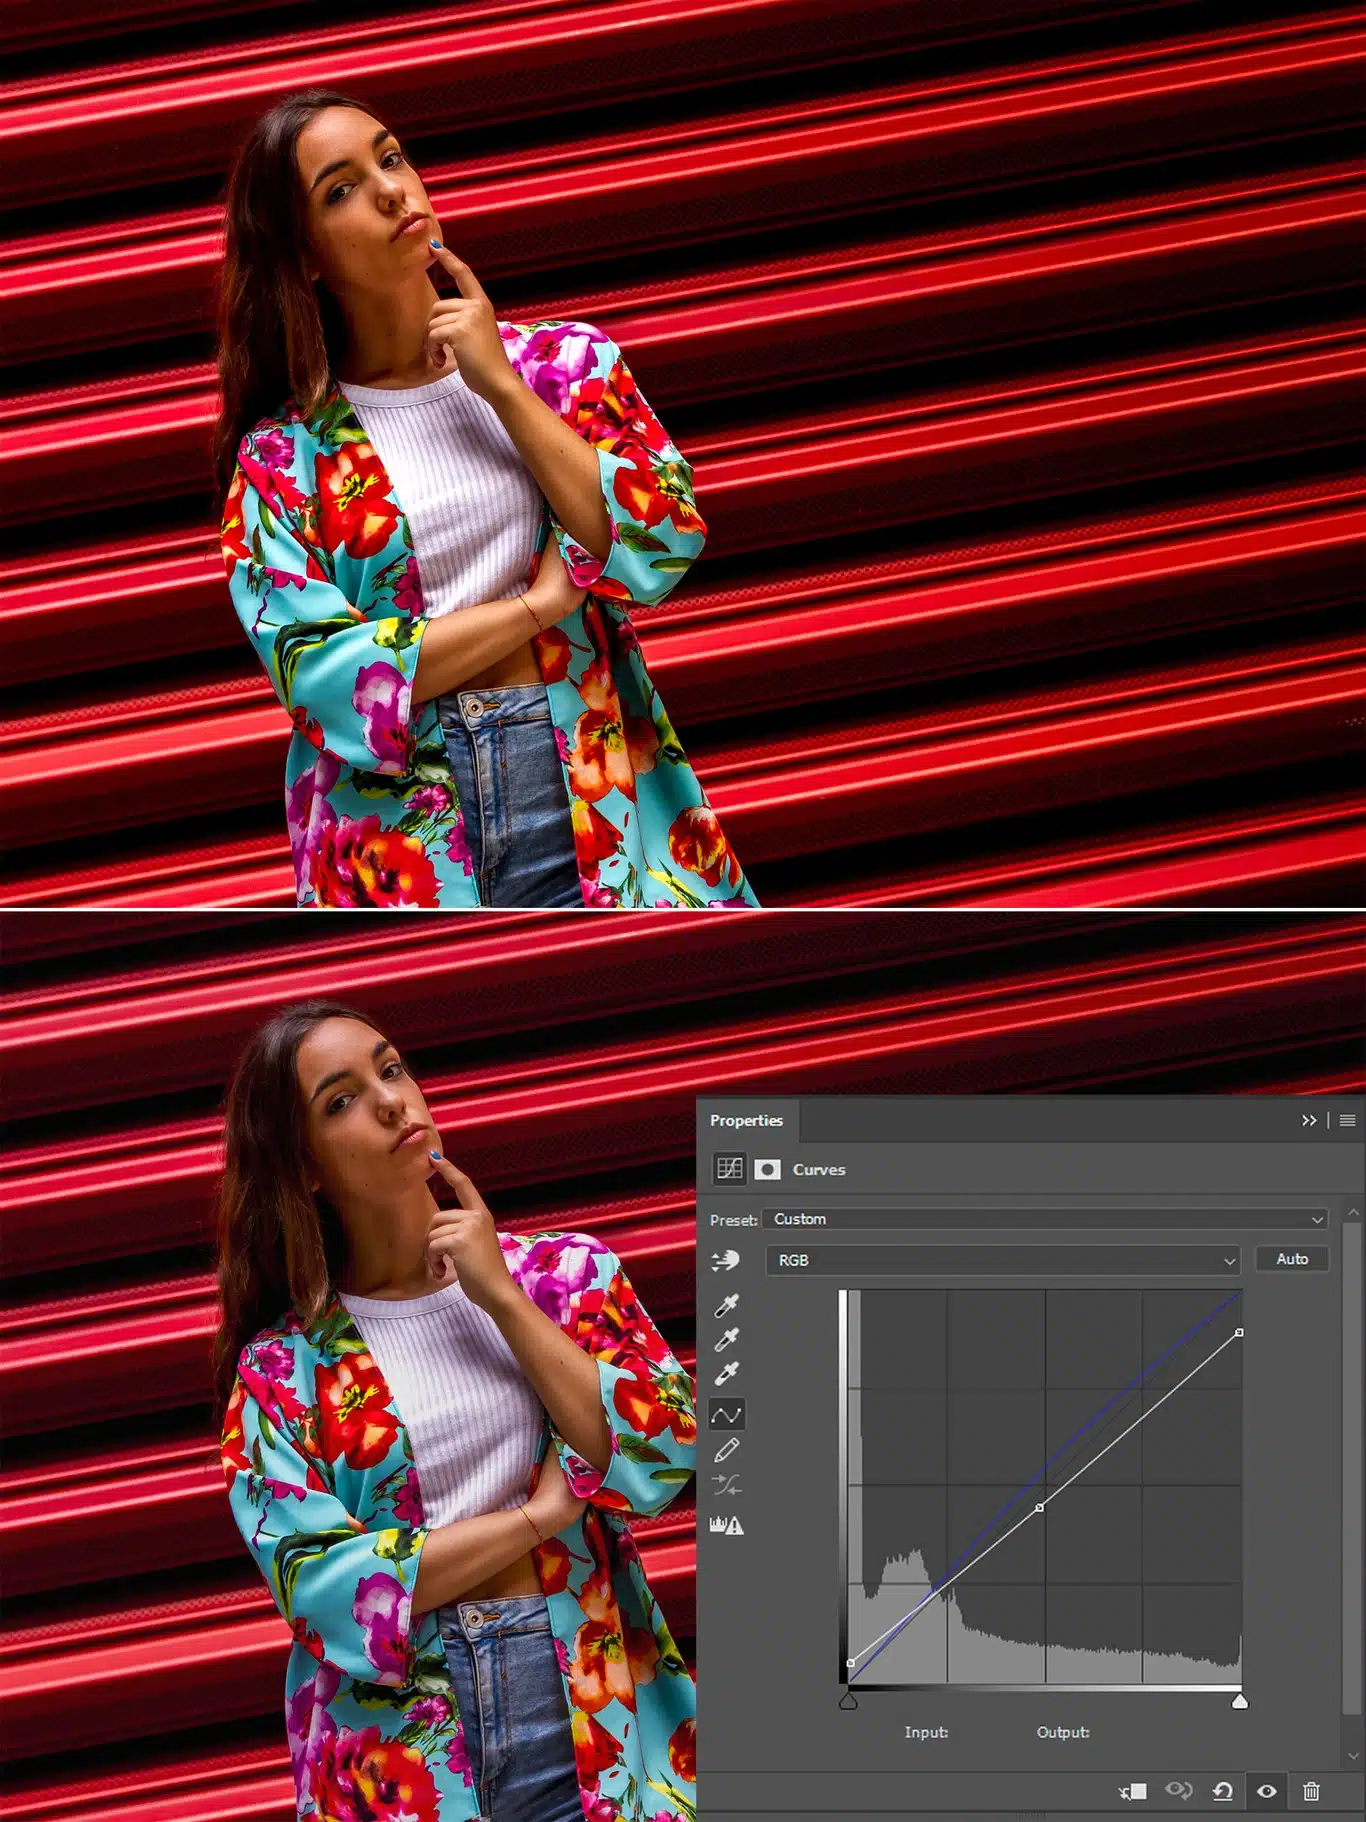Open the RGB channel dropdown

click(1003, 1260)
